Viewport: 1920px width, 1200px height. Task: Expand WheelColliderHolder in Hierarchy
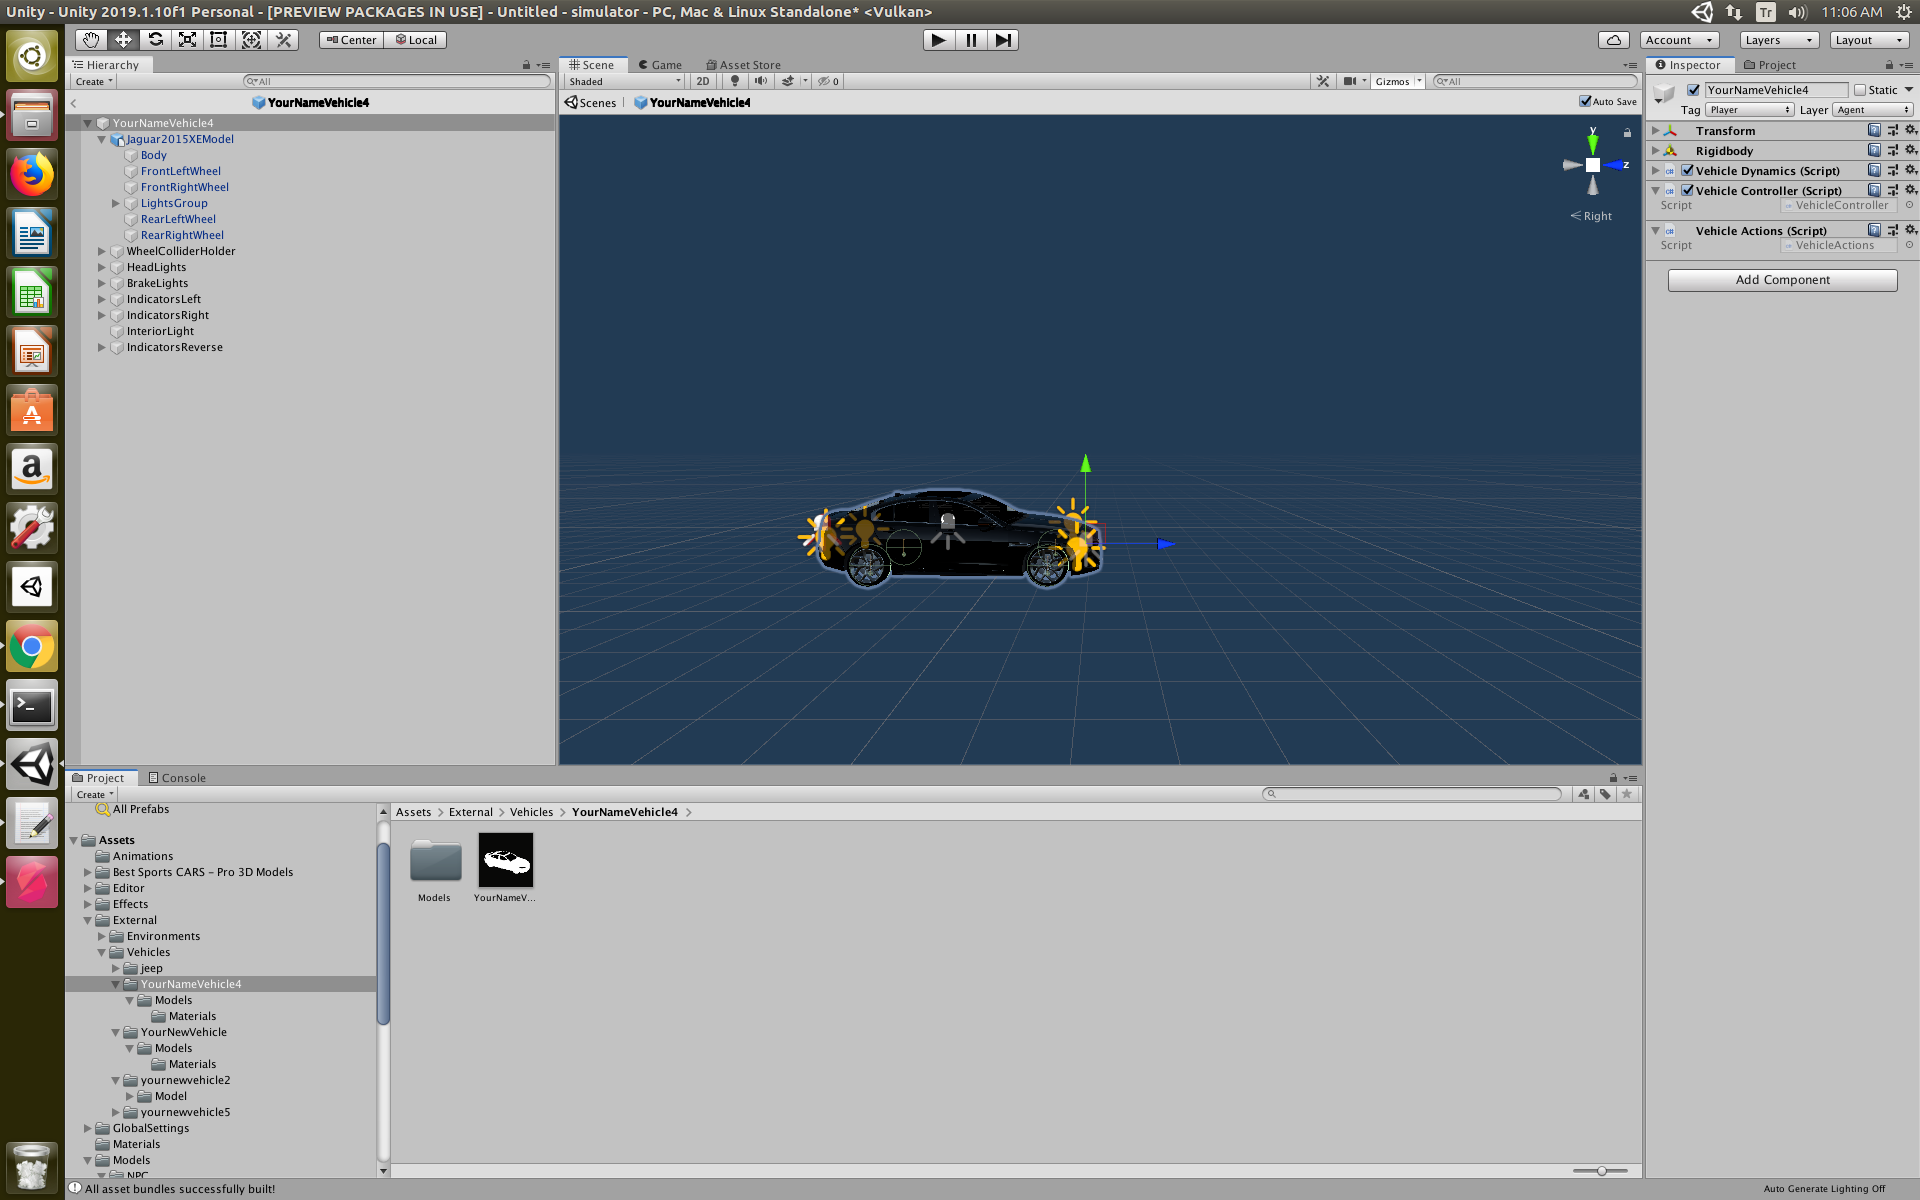(101, 251)
